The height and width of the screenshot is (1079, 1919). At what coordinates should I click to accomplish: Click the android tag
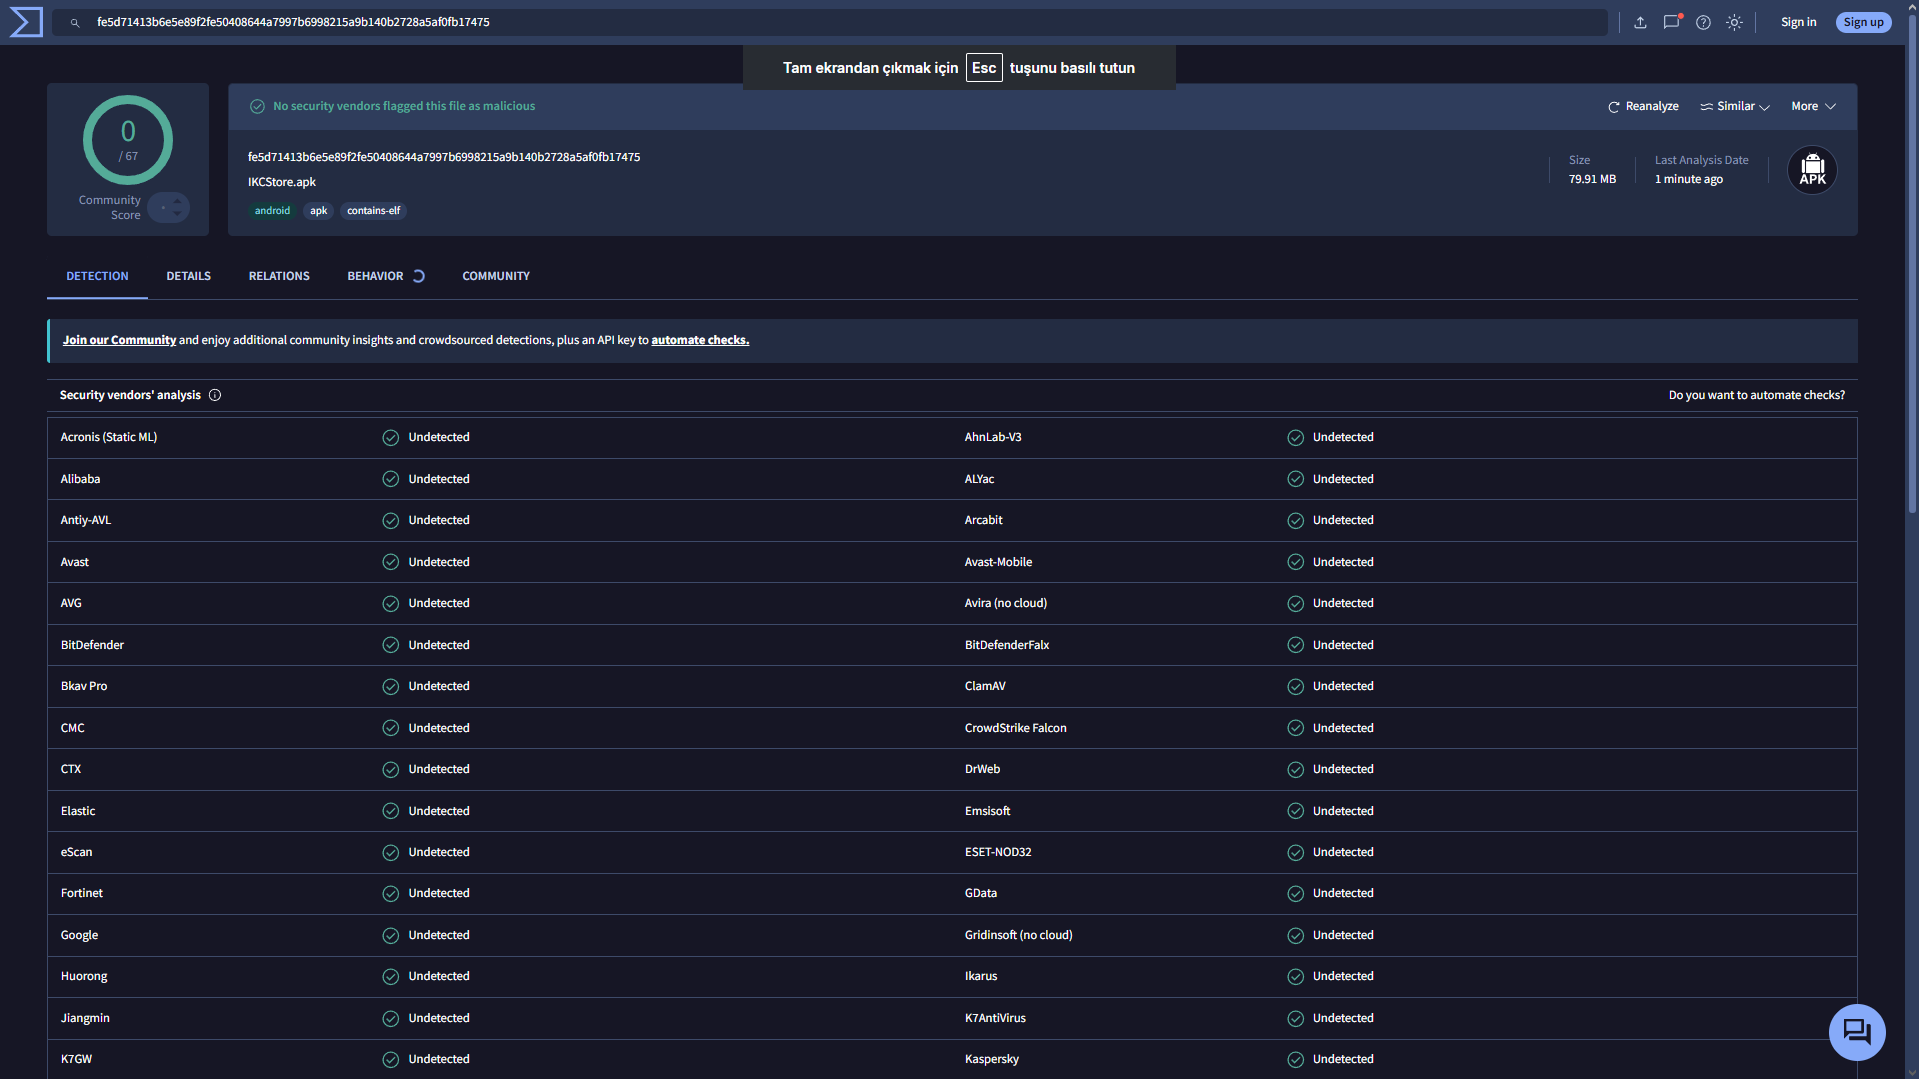click(x=272, y=211)
